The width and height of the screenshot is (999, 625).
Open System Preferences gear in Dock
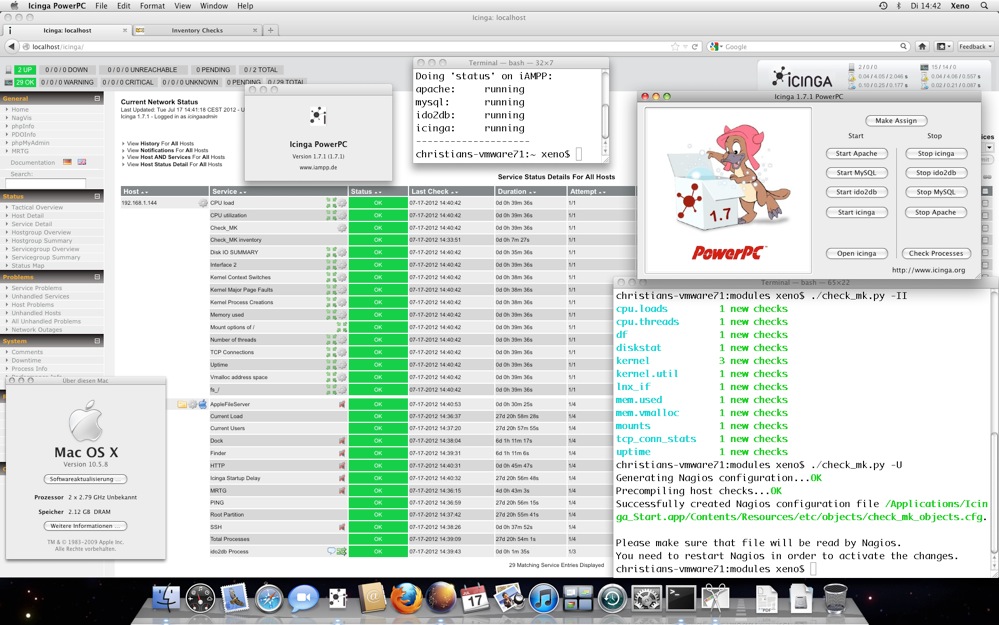(x=647, y=599)
